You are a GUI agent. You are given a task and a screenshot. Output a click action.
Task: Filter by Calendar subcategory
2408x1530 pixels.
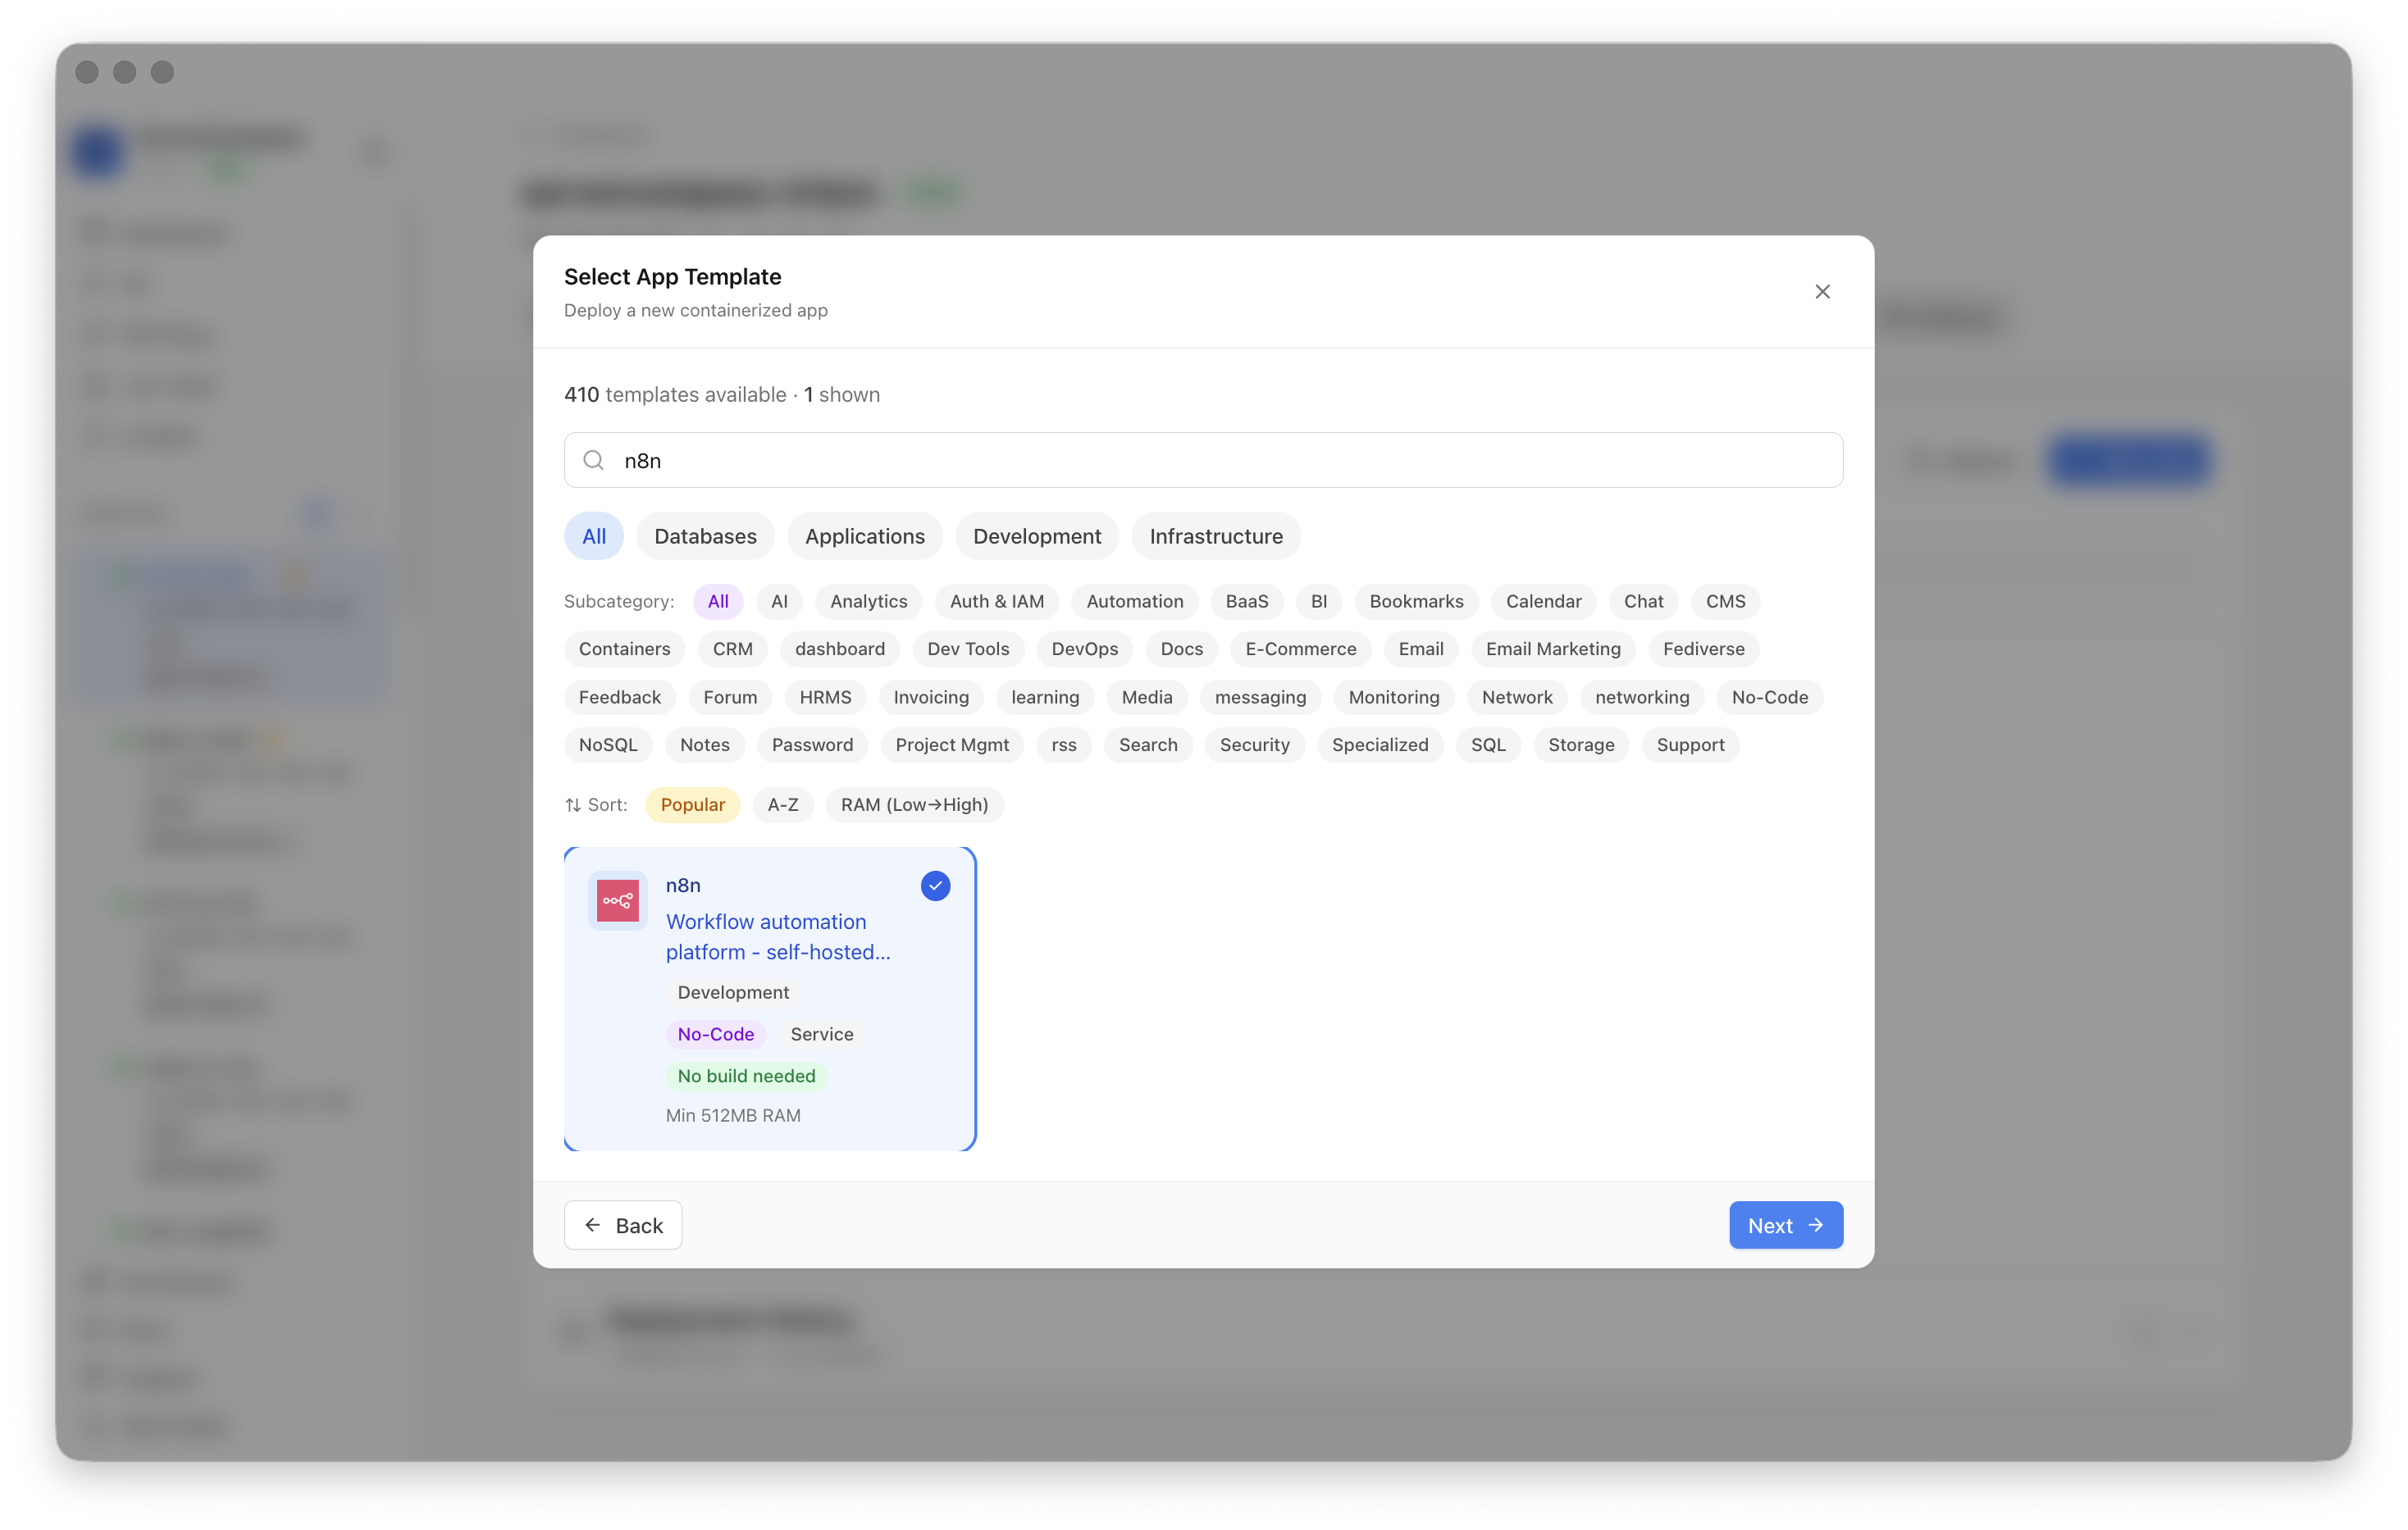pyautogui.click(x=1543, y=601)
